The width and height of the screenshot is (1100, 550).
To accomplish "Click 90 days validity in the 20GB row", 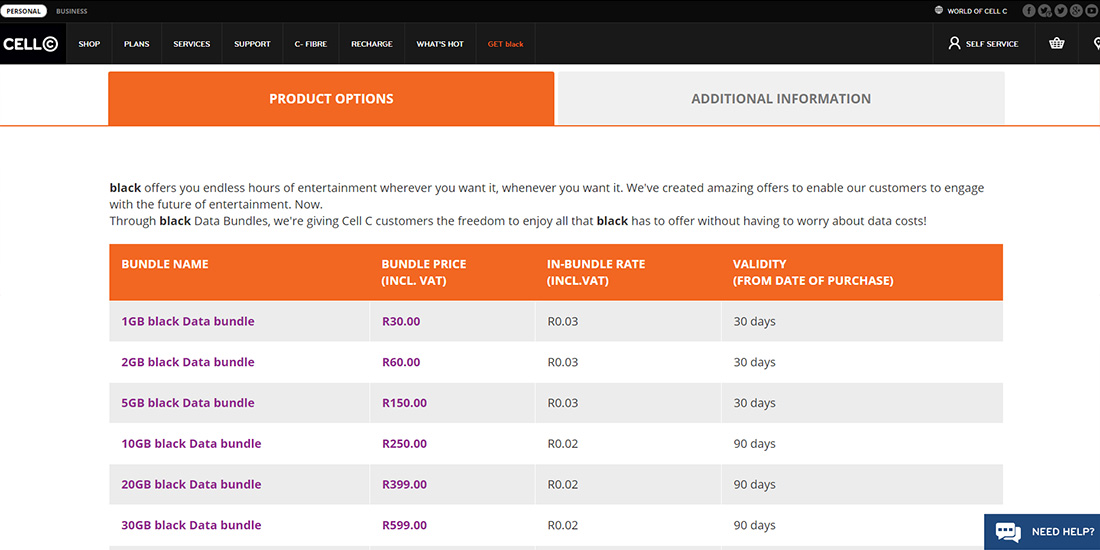I will 754,484.
